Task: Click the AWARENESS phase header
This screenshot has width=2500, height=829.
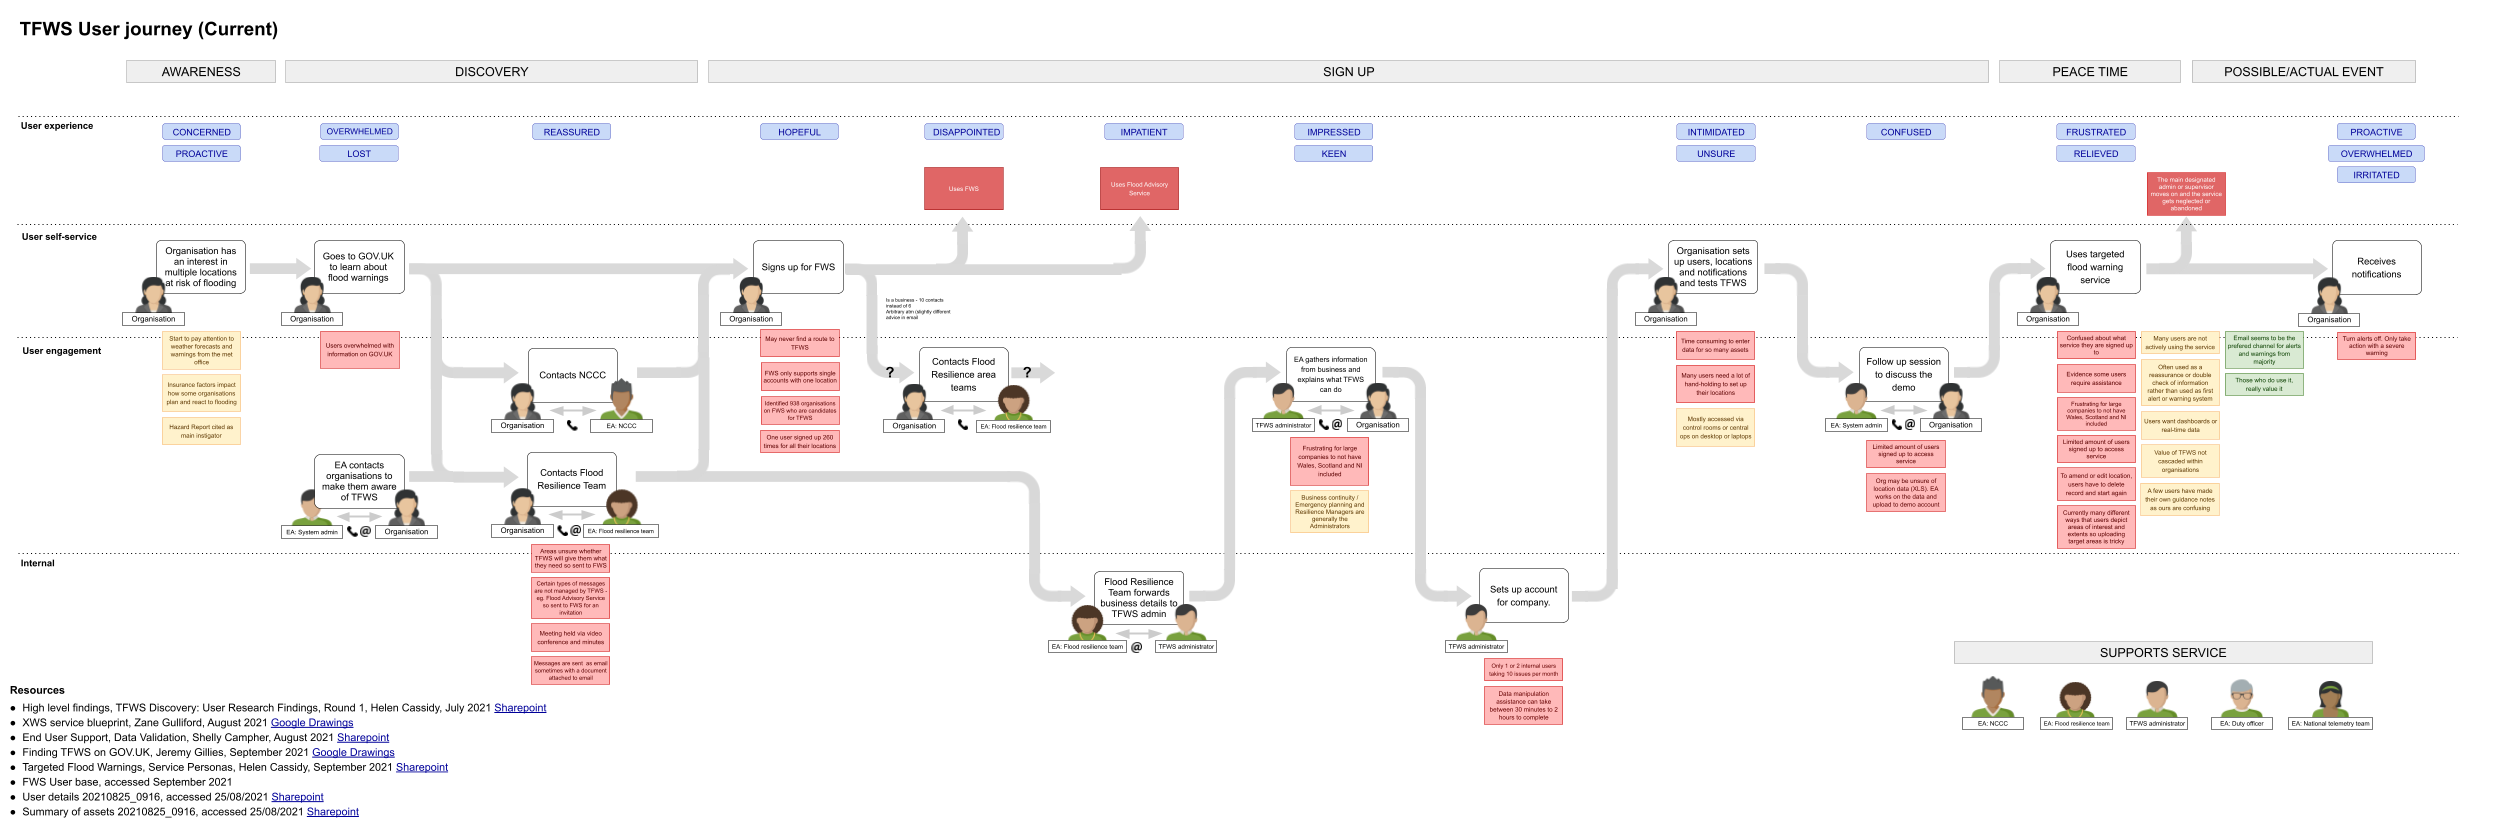Action: click(201, 72)
